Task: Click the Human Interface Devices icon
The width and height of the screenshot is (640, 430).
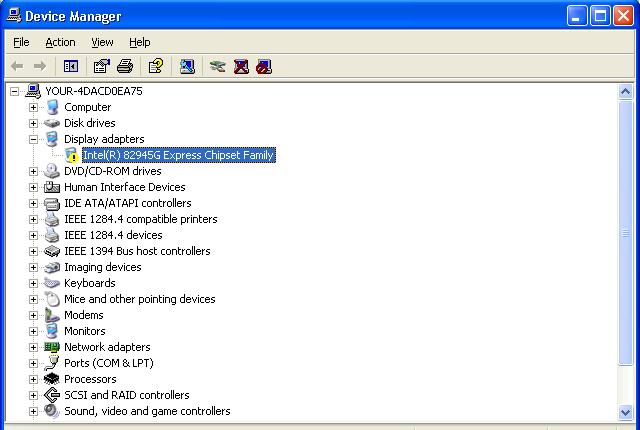Action: [x=52, y=187]
